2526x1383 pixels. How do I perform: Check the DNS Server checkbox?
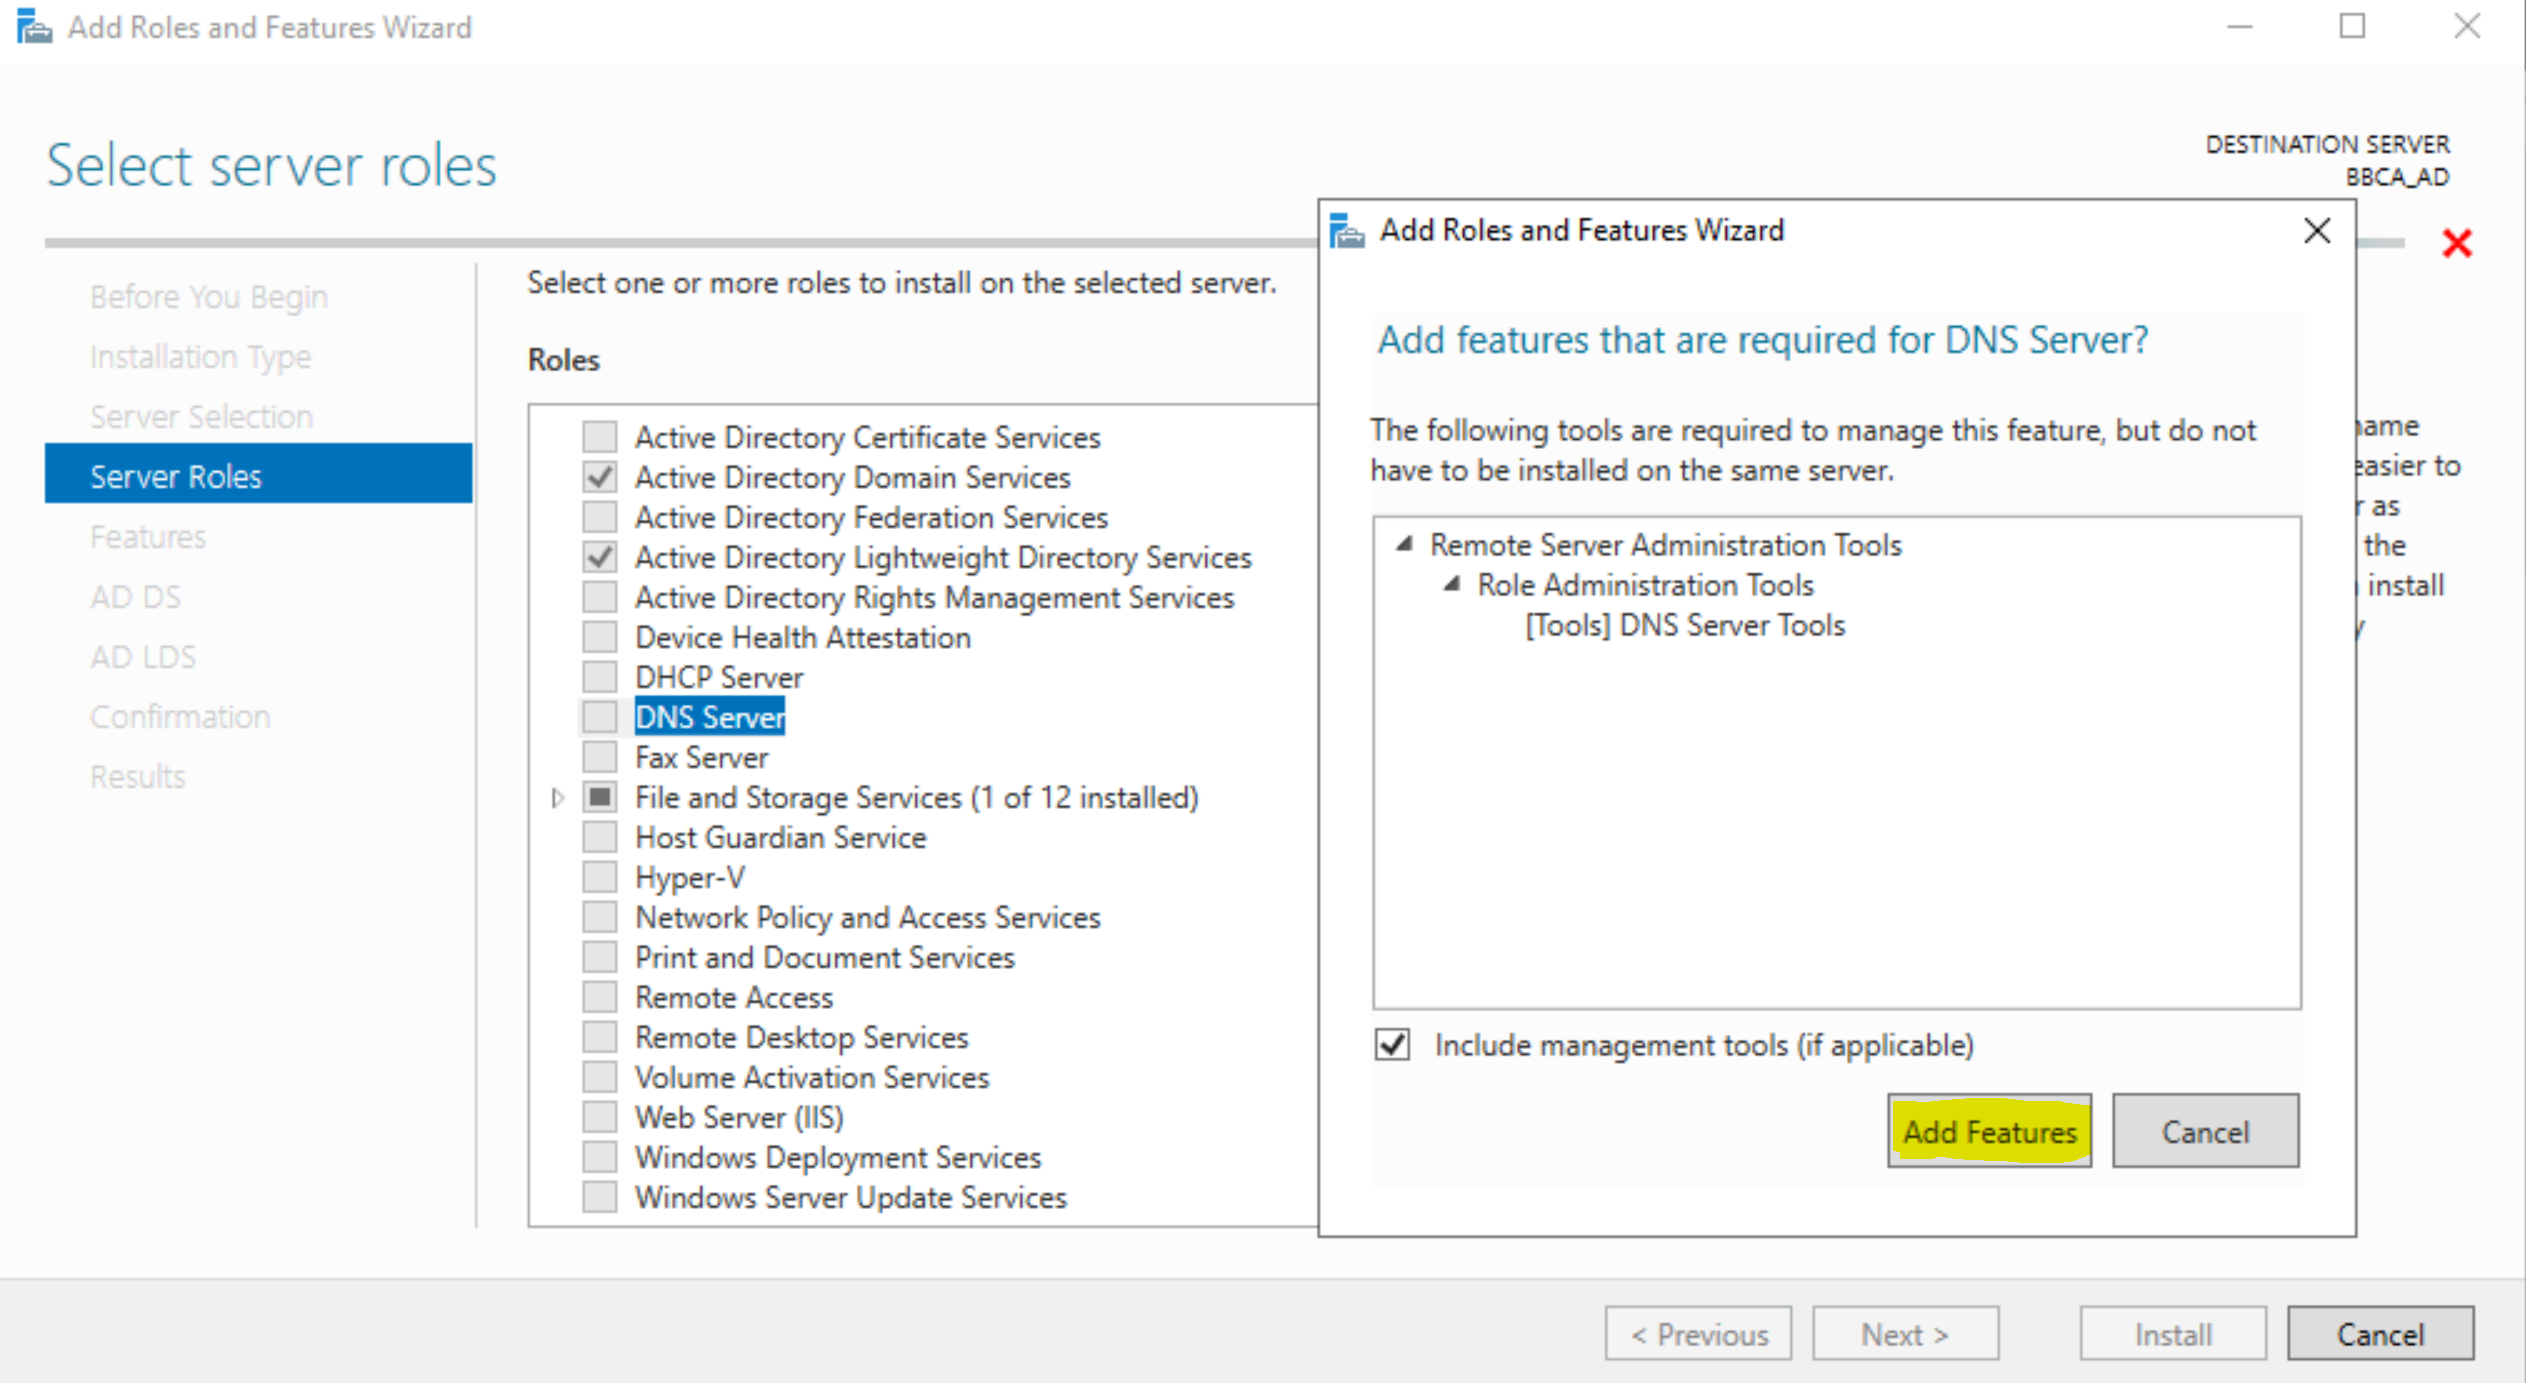click(600, 717)
